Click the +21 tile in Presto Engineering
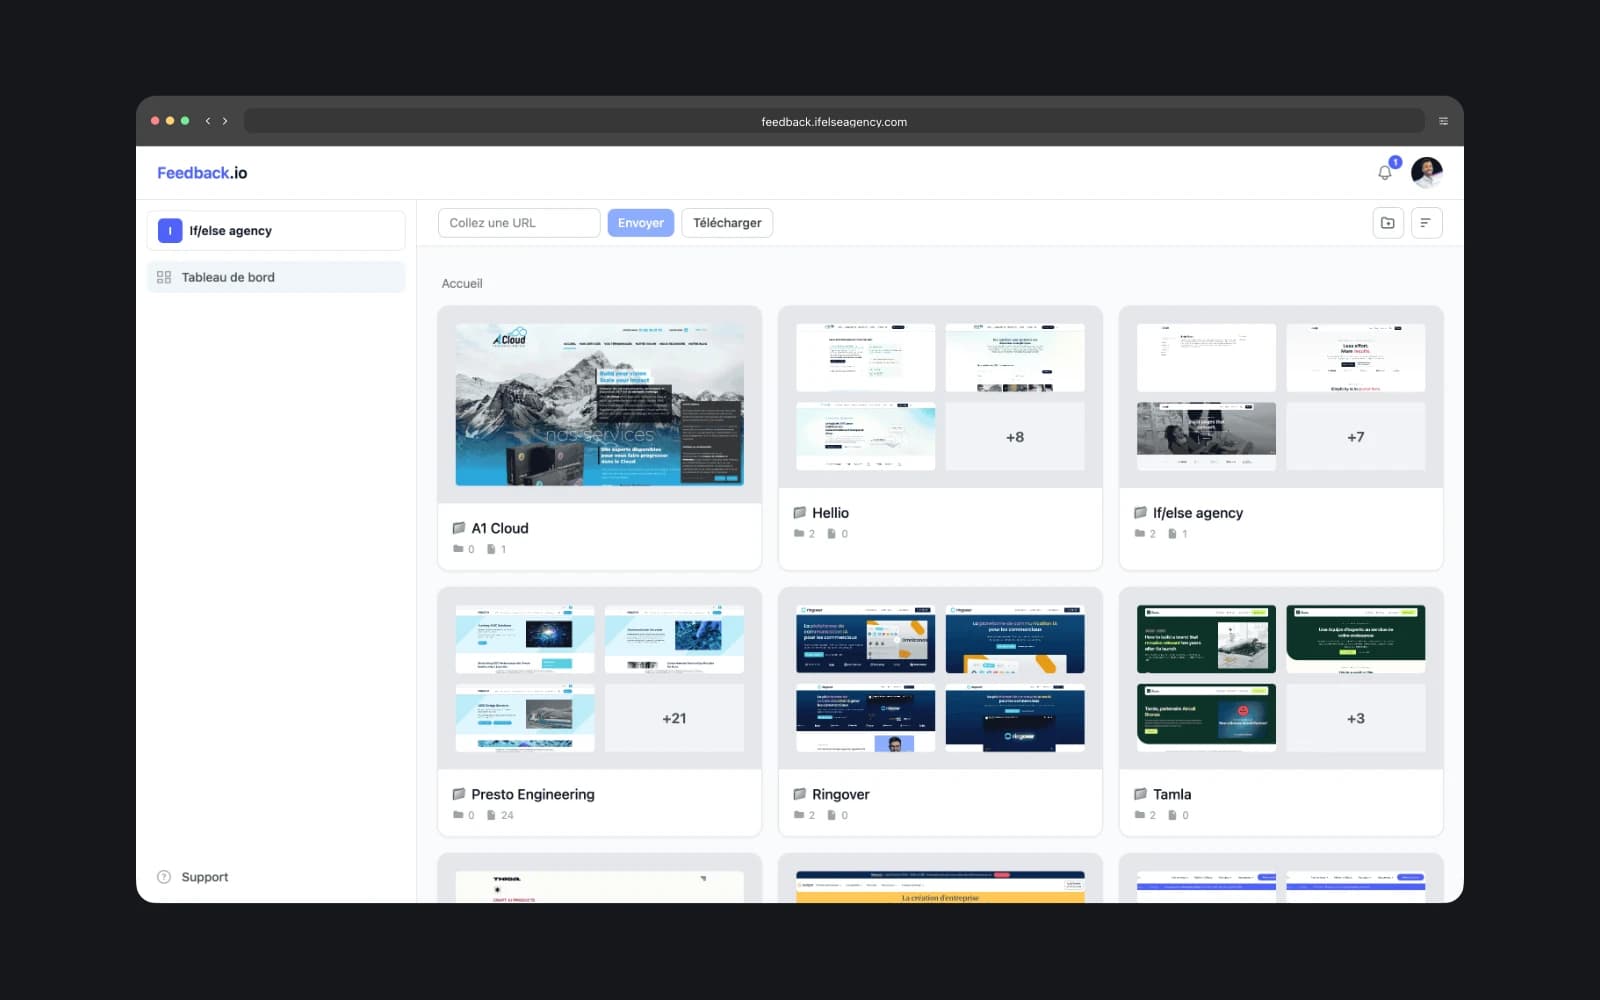Image resolution: width=1600 pixels, height=1000 pixels. pyautogui.click(x=674, y=718)
